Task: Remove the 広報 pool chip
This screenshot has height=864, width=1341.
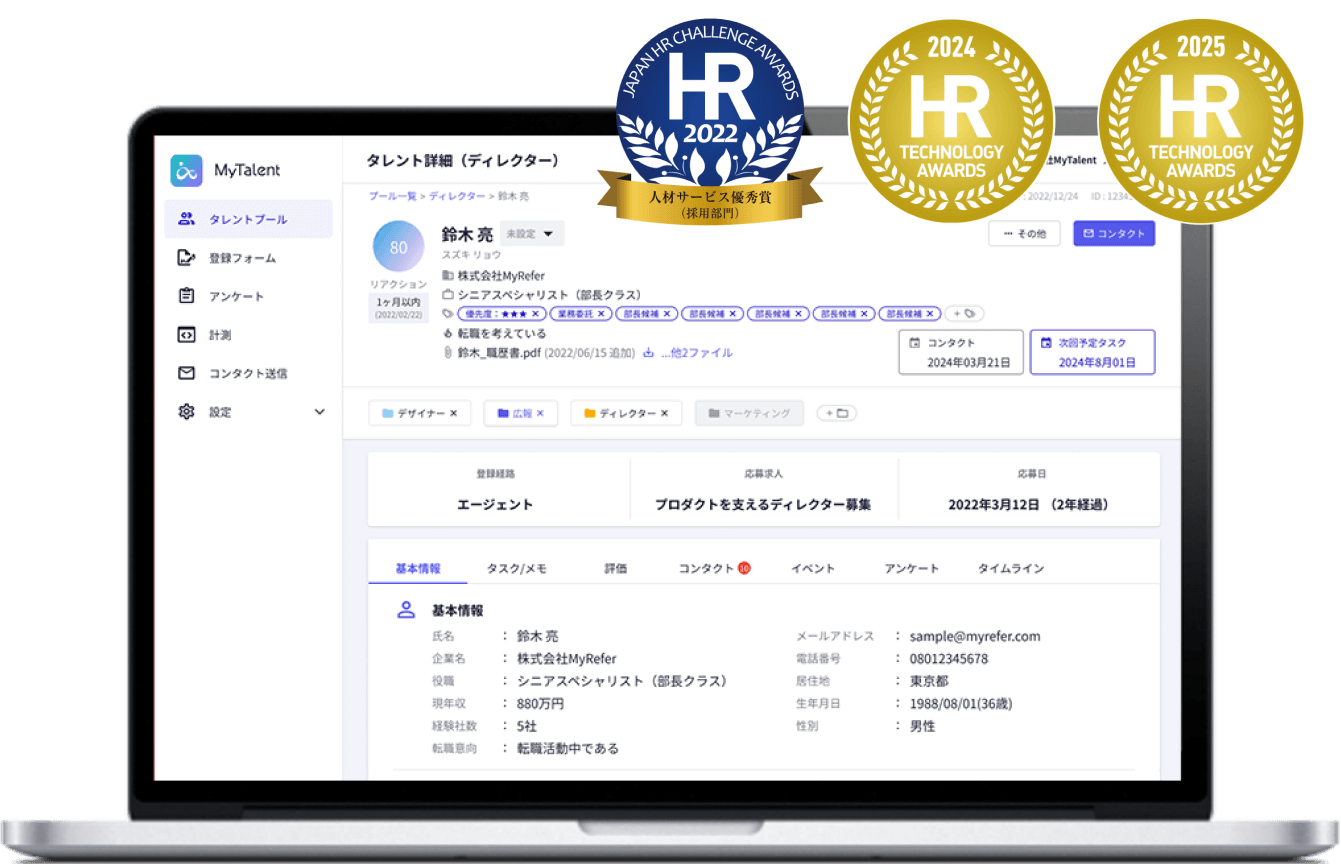Action: coord(541,413)
